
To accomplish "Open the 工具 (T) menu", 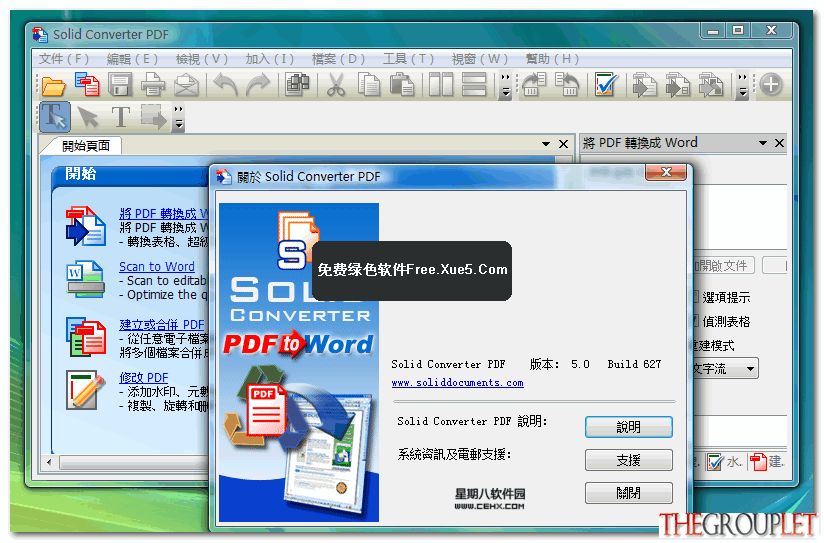I will pyautogui.click(x=408, y=59).
